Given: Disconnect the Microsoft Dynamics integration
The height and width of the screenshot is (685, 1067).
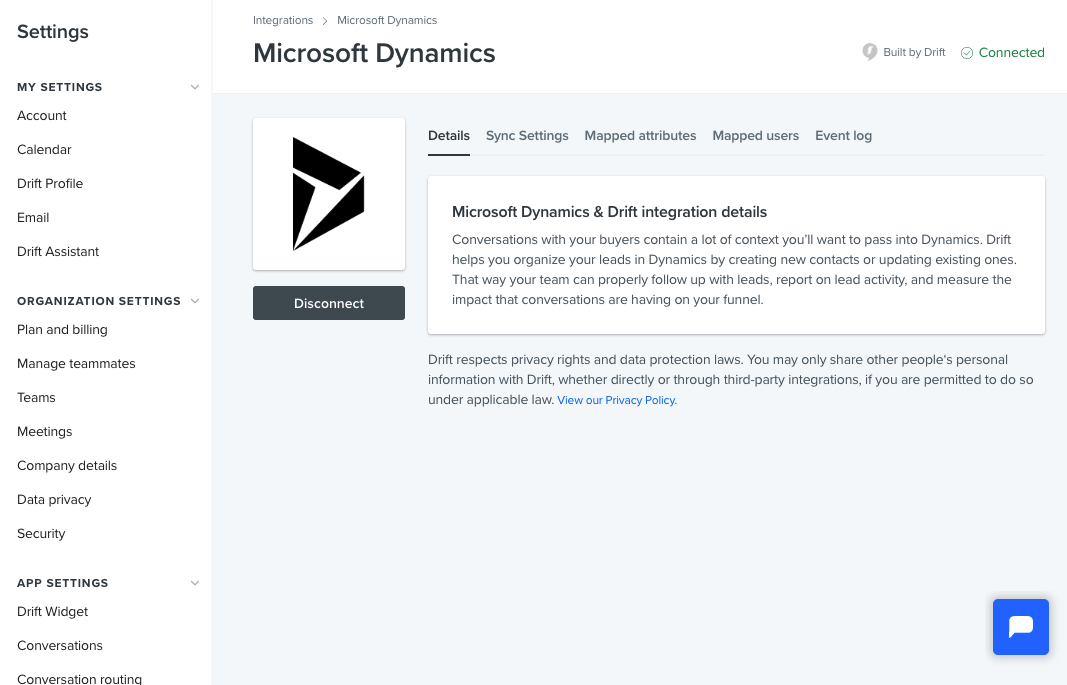Looking at the screenshot, I should (x=329, y=303).
